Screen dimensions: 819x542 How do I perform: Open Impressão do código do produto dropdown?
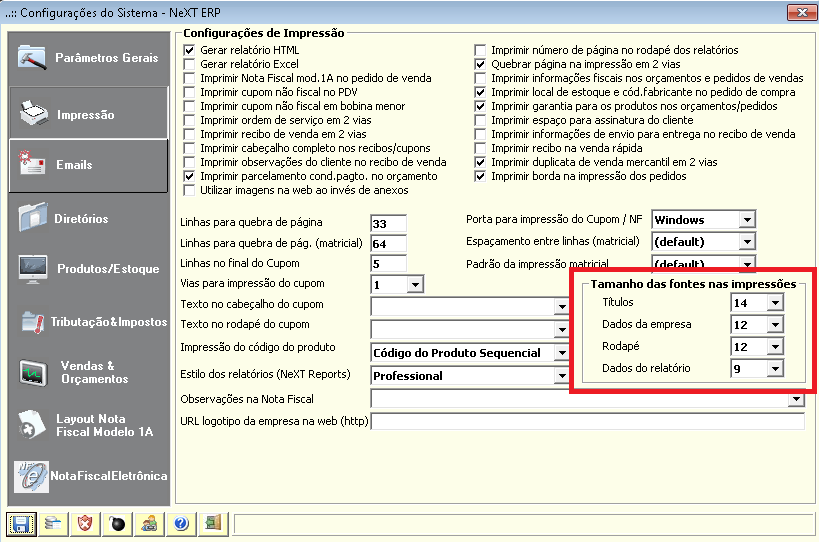pos(562,353)
